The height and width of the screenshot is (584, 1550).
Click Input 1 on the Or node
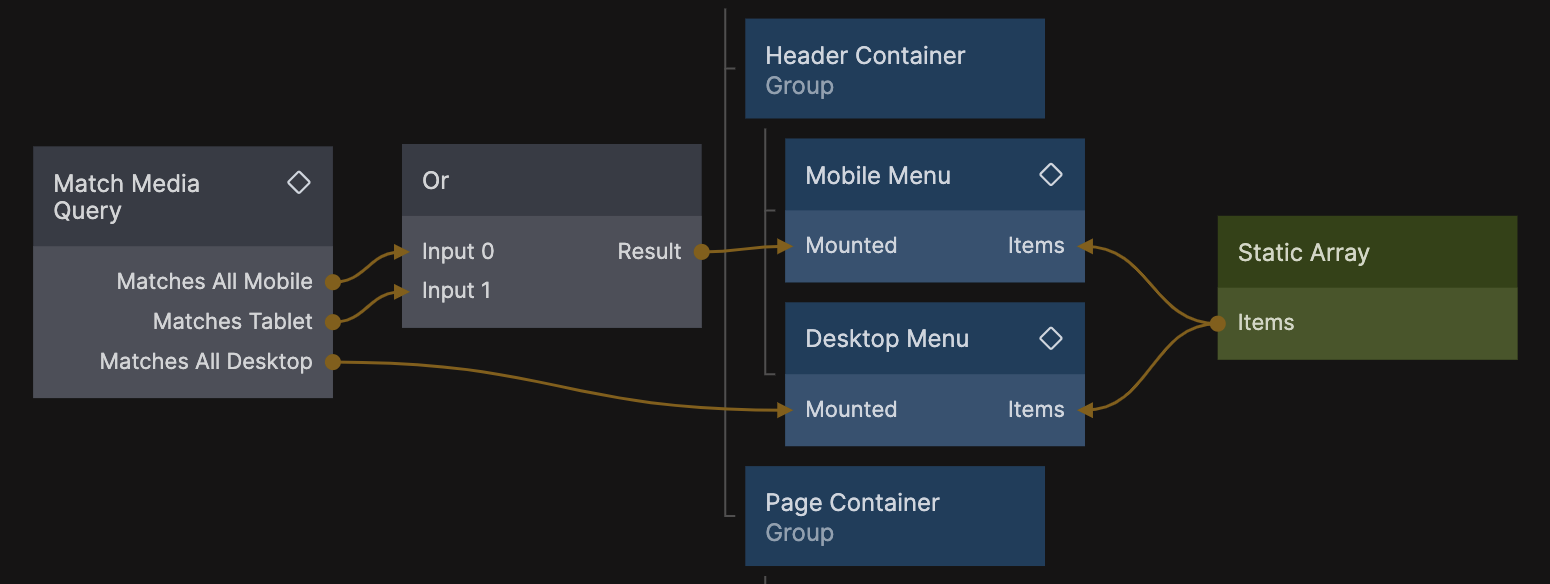[x=456, y=291]
